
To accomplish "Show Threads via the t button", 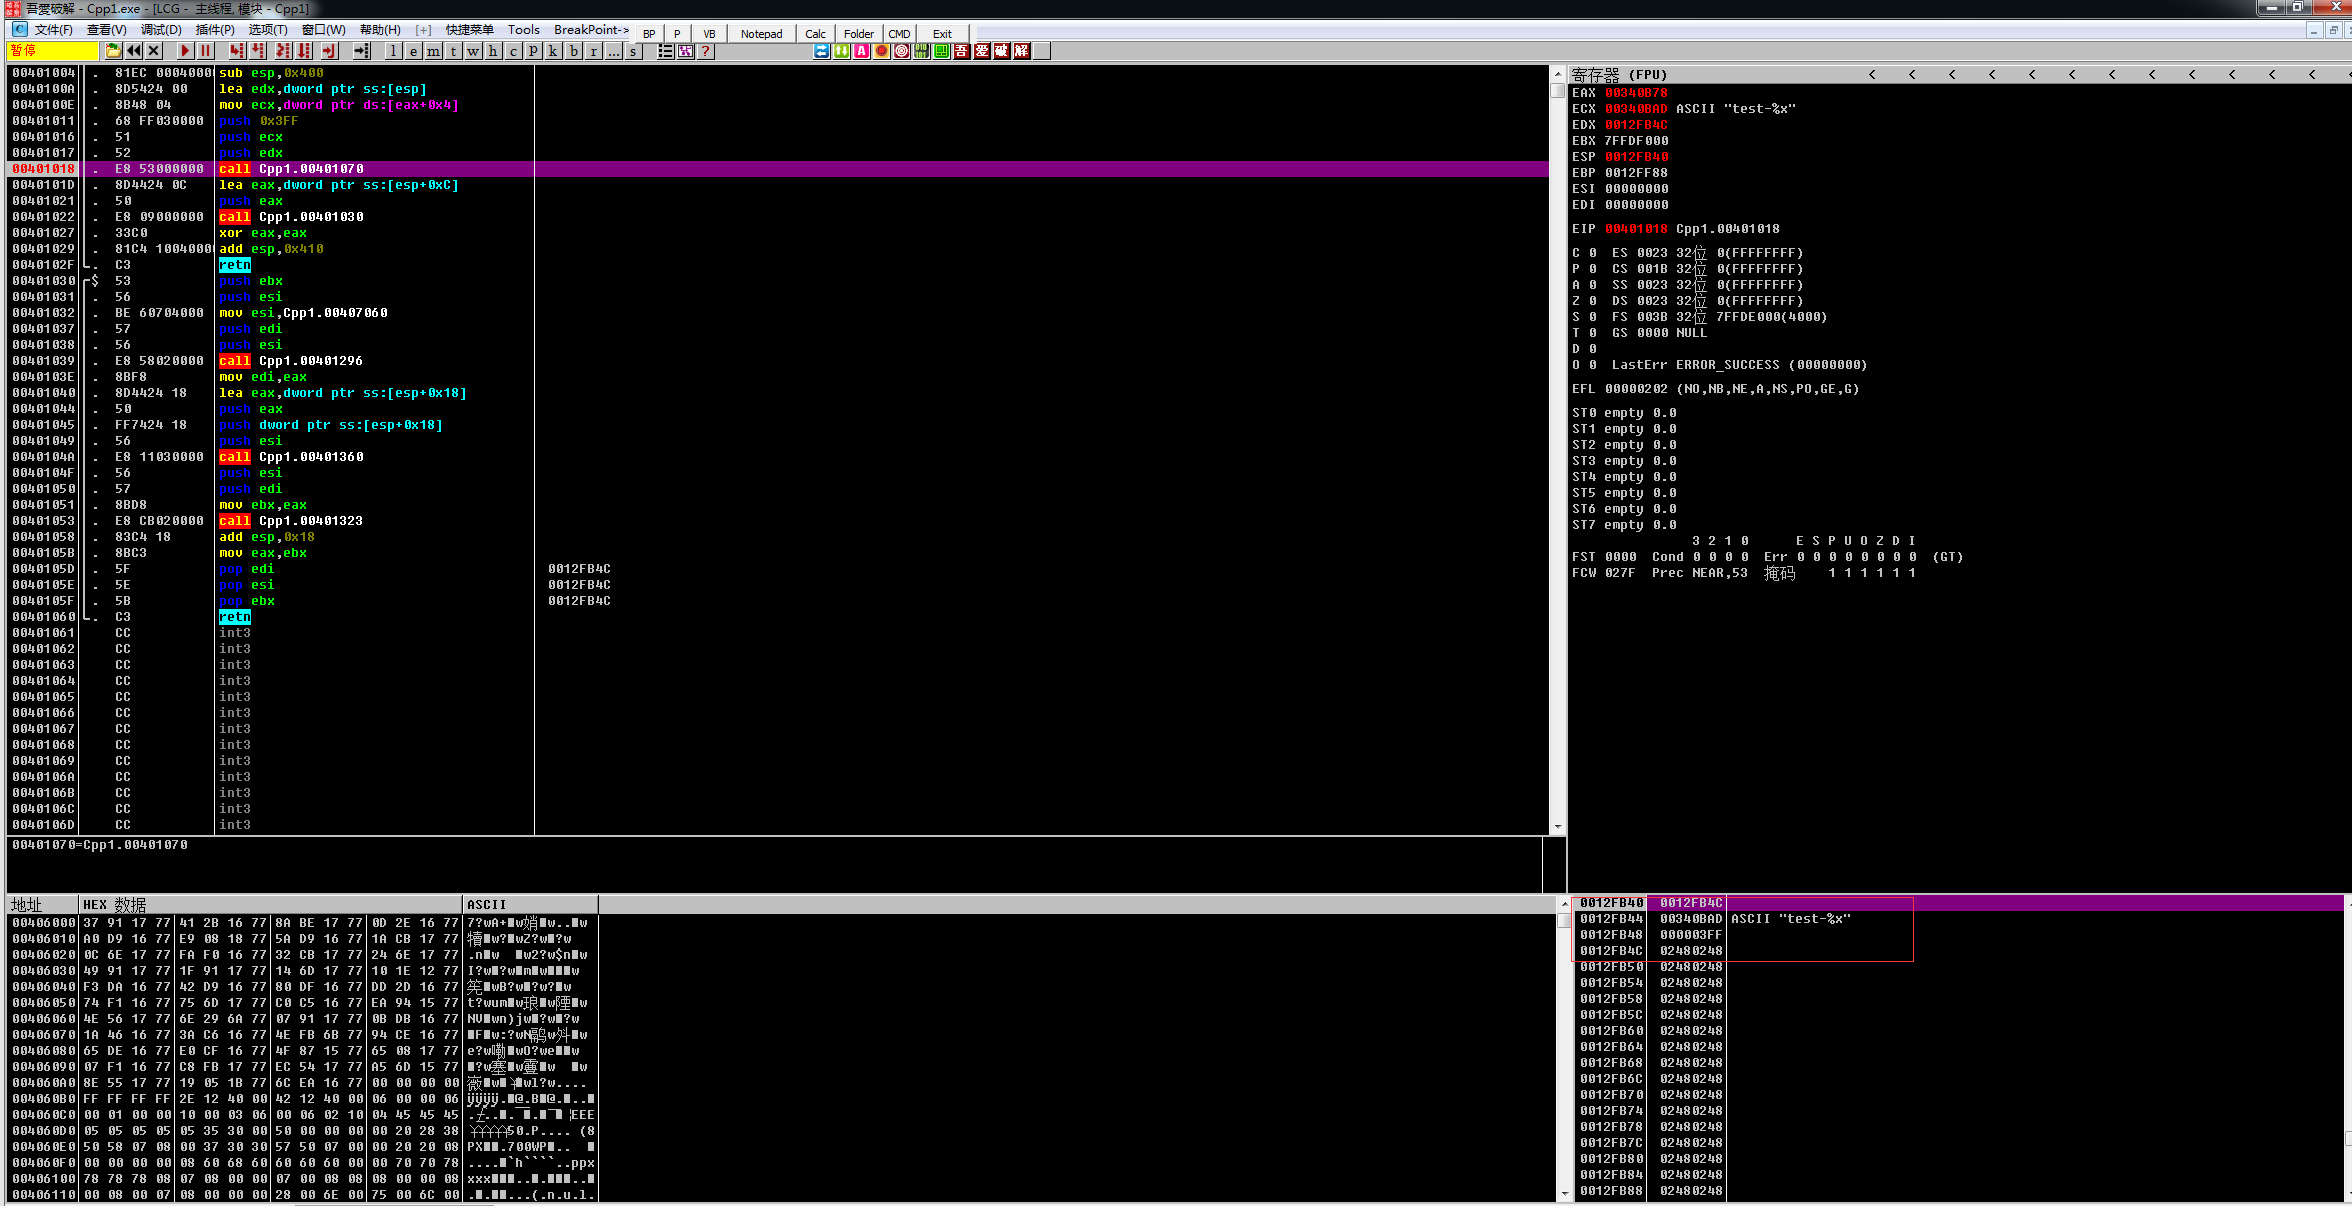I will coord(454,51).
